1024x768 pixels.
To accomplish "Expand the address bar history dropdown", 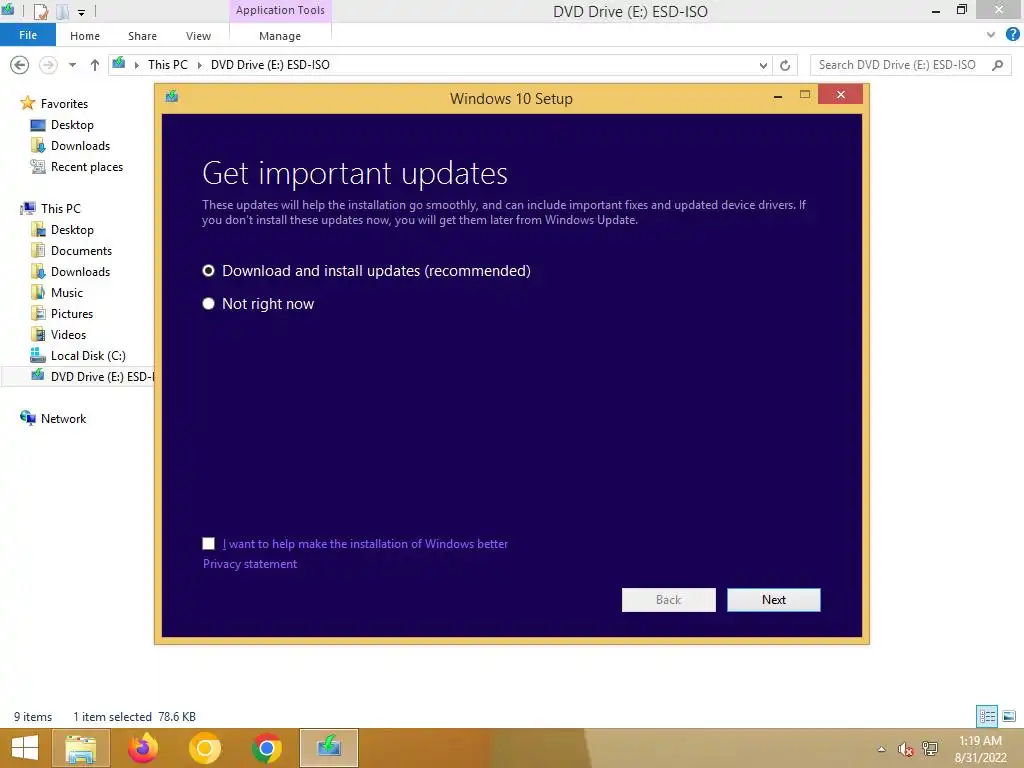I will (x=763, y=65).
